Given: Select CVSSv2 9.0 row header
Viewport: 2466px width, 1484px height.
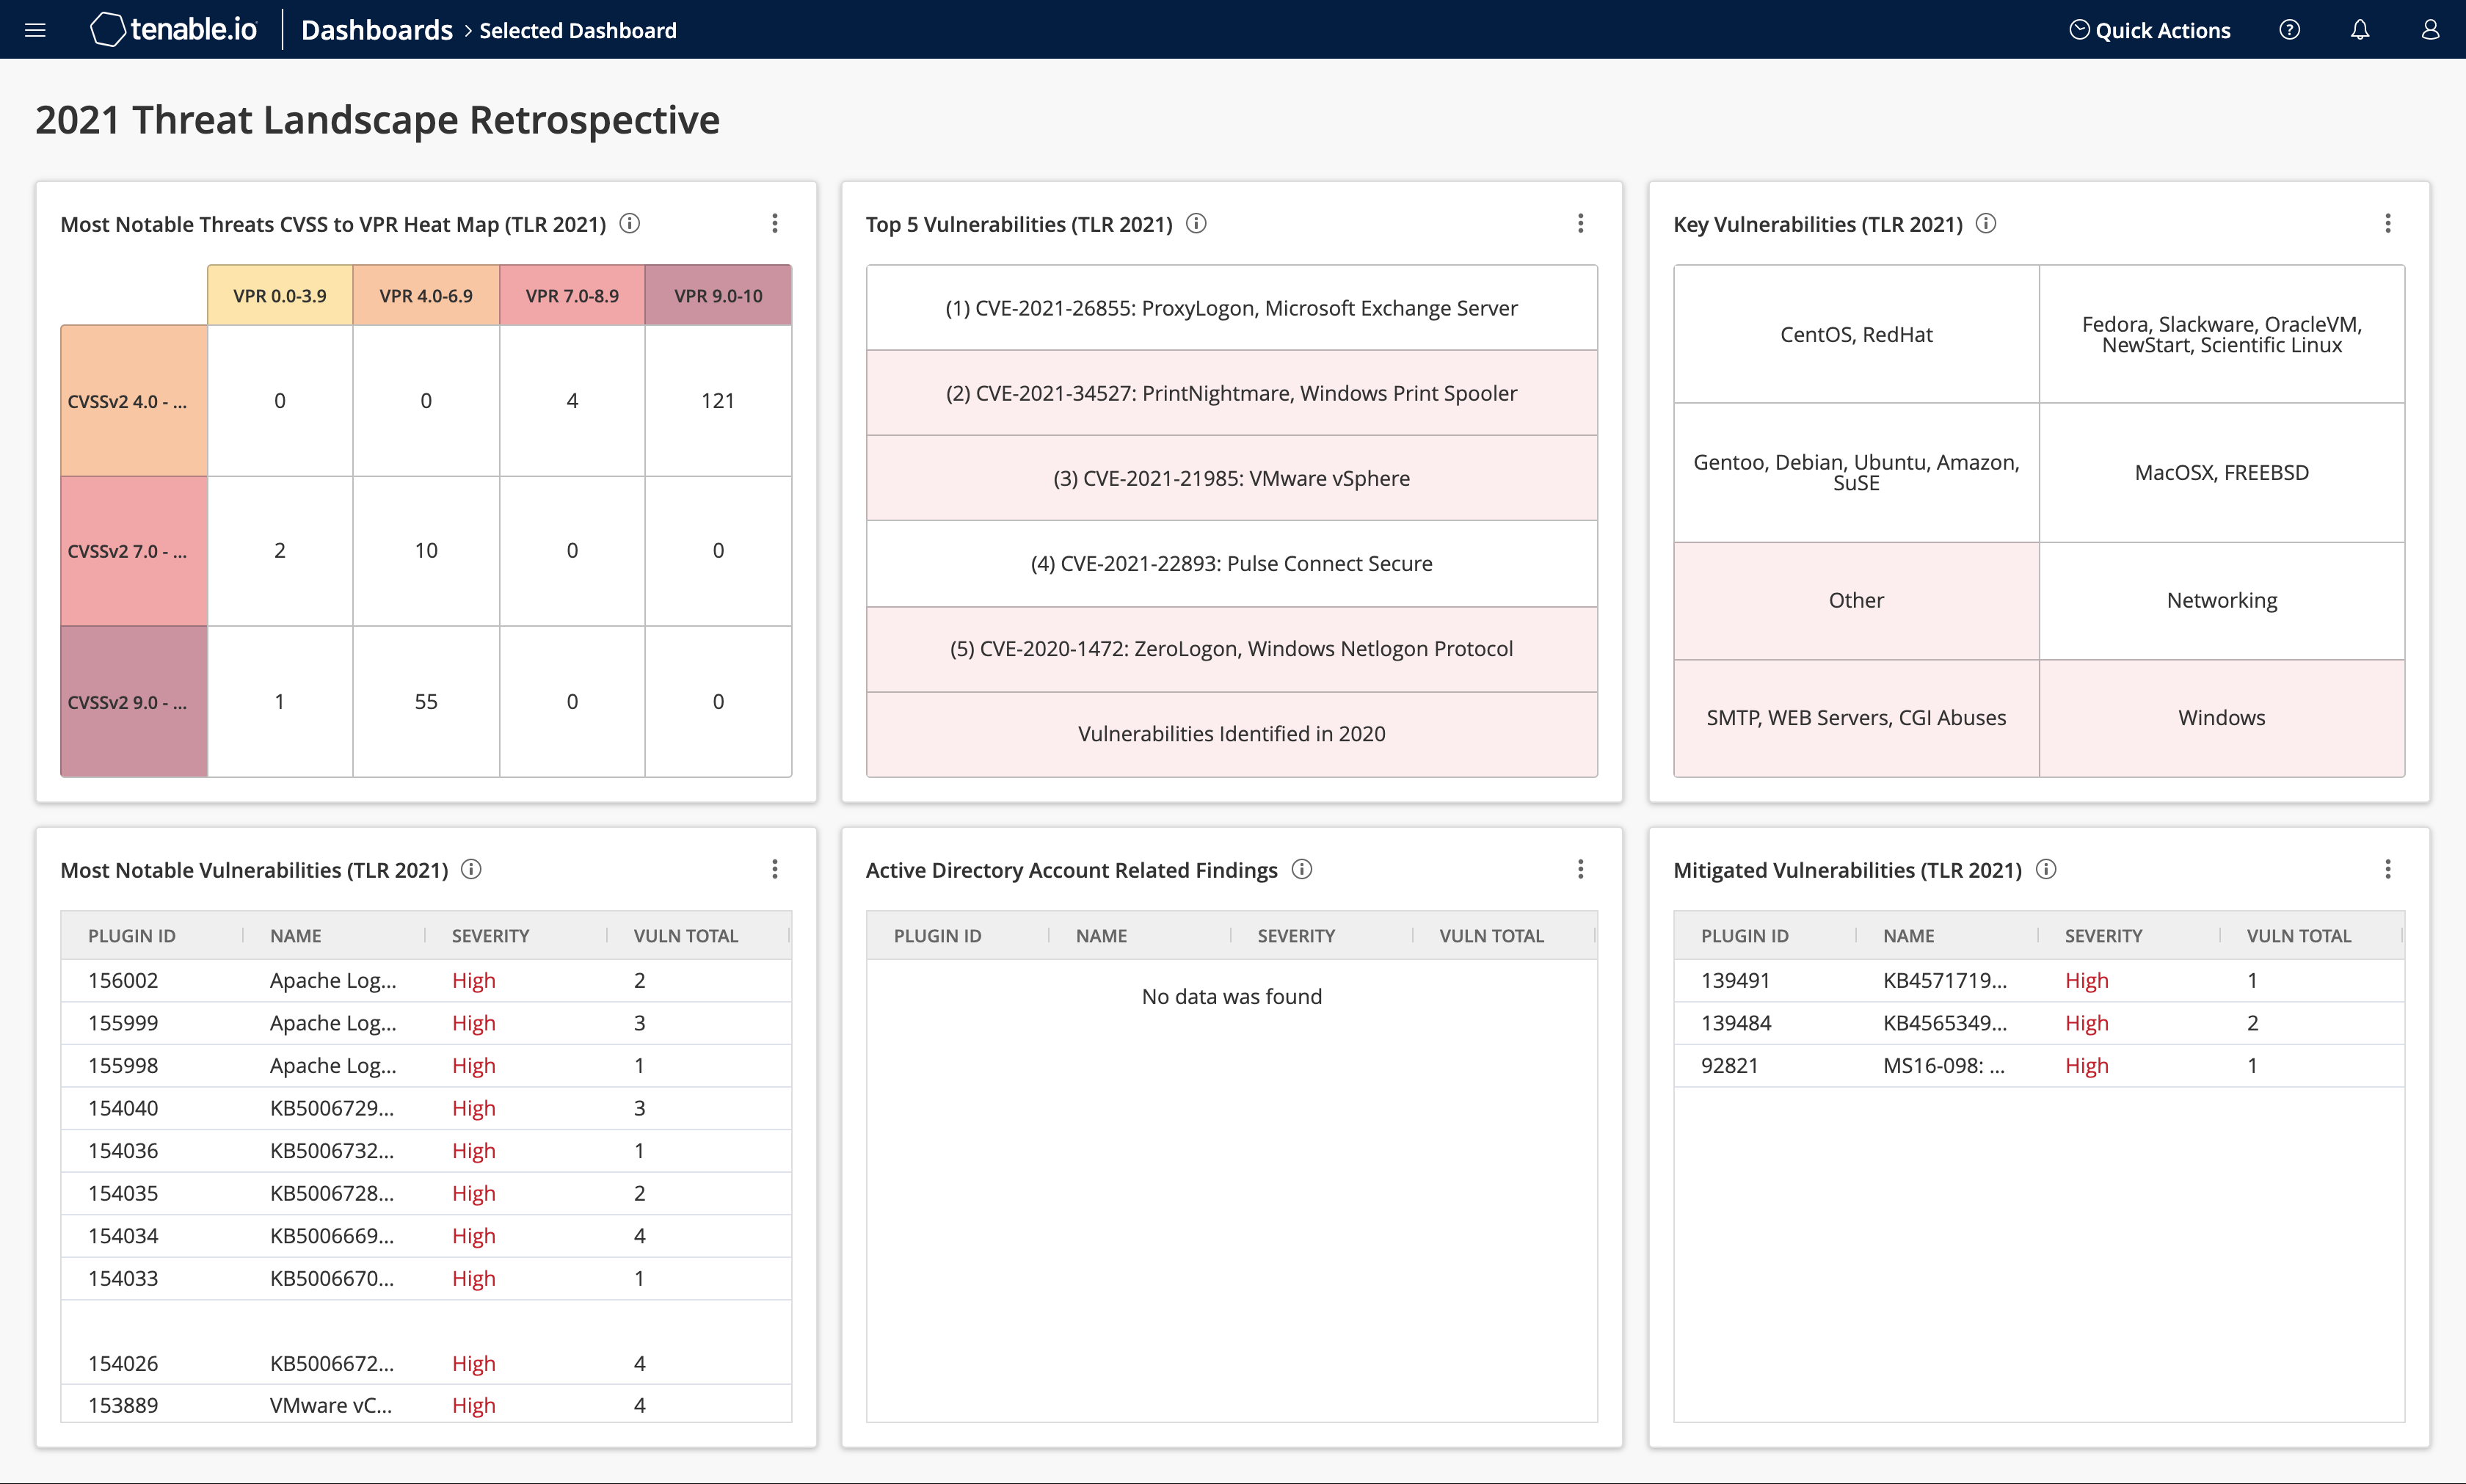Looking at the screenshot, I should point(134,702).
